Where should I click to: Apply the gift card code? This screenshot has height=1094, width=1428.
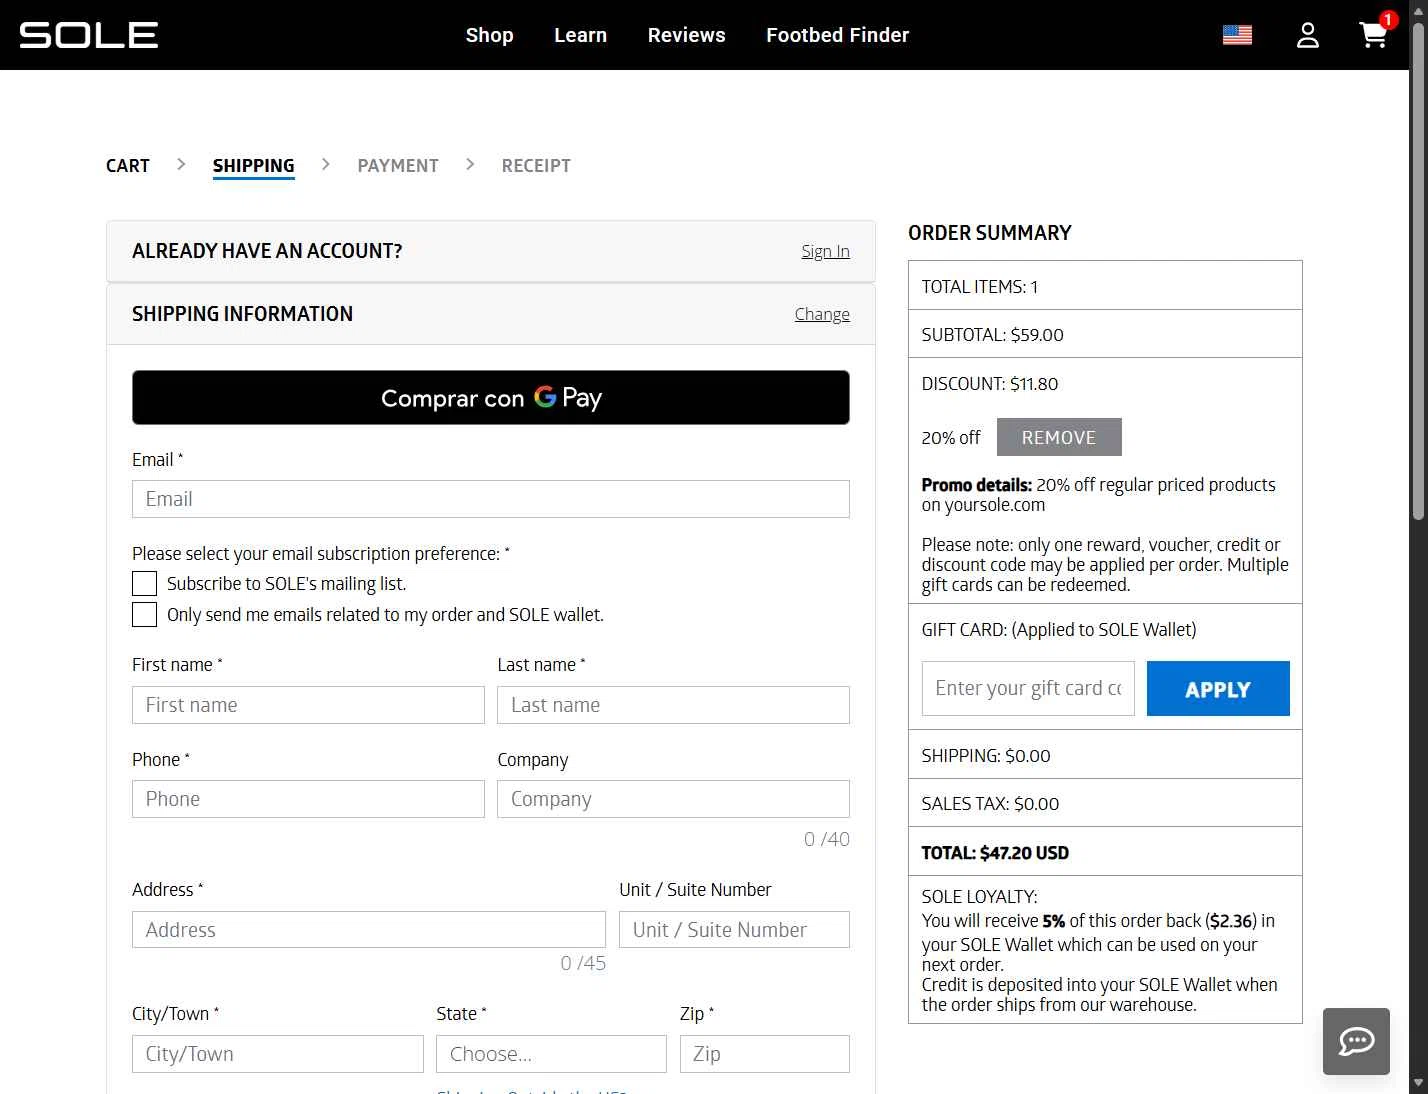pos(1218,688)
